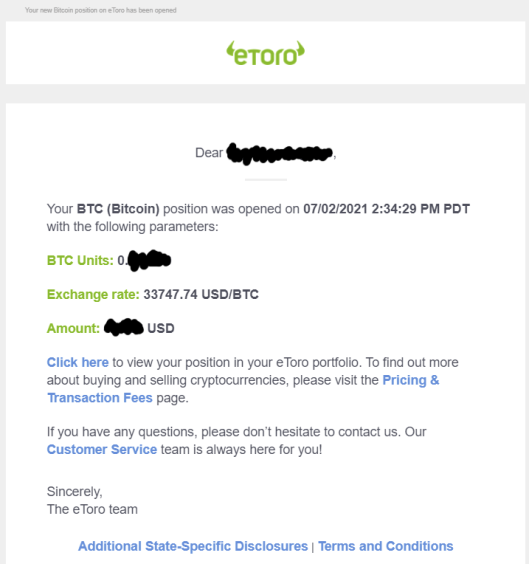Click the BTC Units label
This screenshot has height=564, width=529.
point(80,260)
